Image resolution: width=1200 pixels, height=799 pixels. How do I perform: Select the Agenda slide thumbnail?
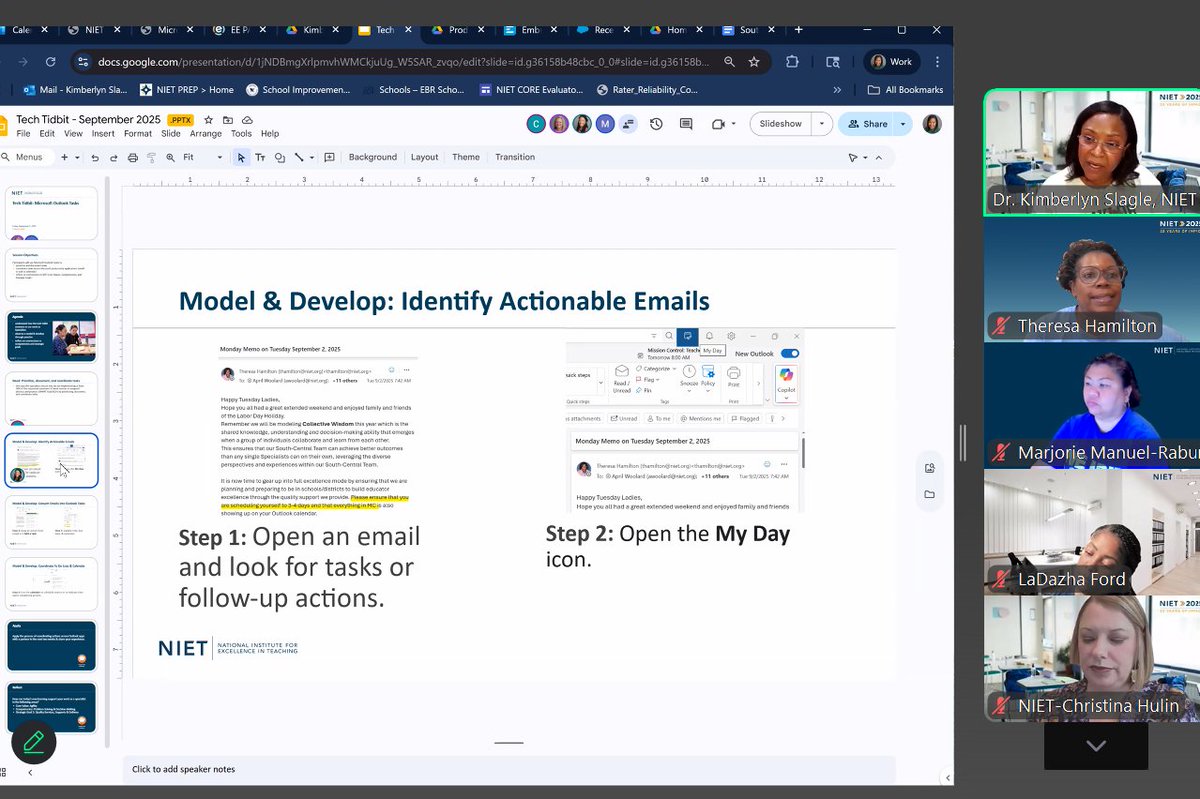point(52,336)
